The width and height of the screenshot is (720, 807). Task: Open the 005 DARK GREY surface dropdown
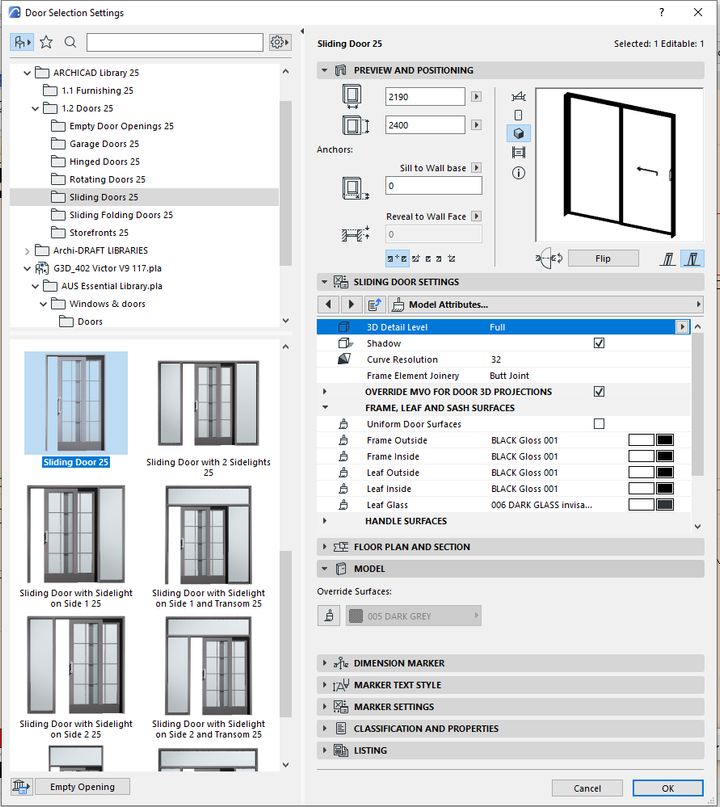point(413,616)
